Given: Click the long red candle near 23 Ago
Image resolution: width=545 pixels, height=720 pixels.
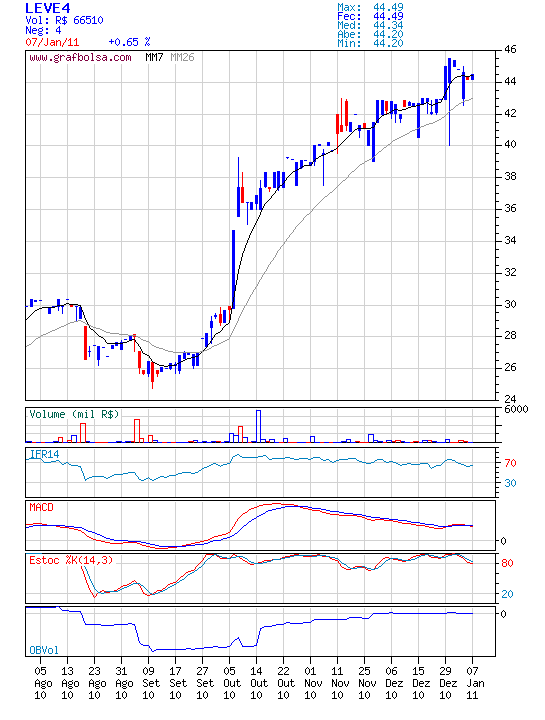Looking at the screenshot, I should [85, 343].
